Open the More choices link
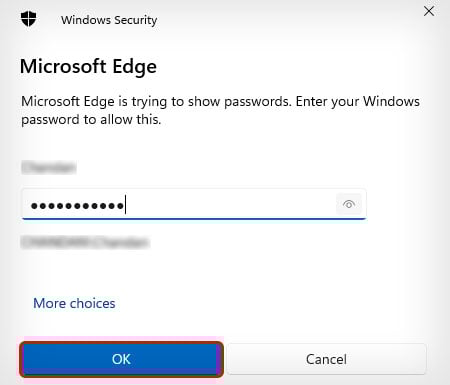The image size is (450, 385). pyautogui.click(x=74, y=303)
